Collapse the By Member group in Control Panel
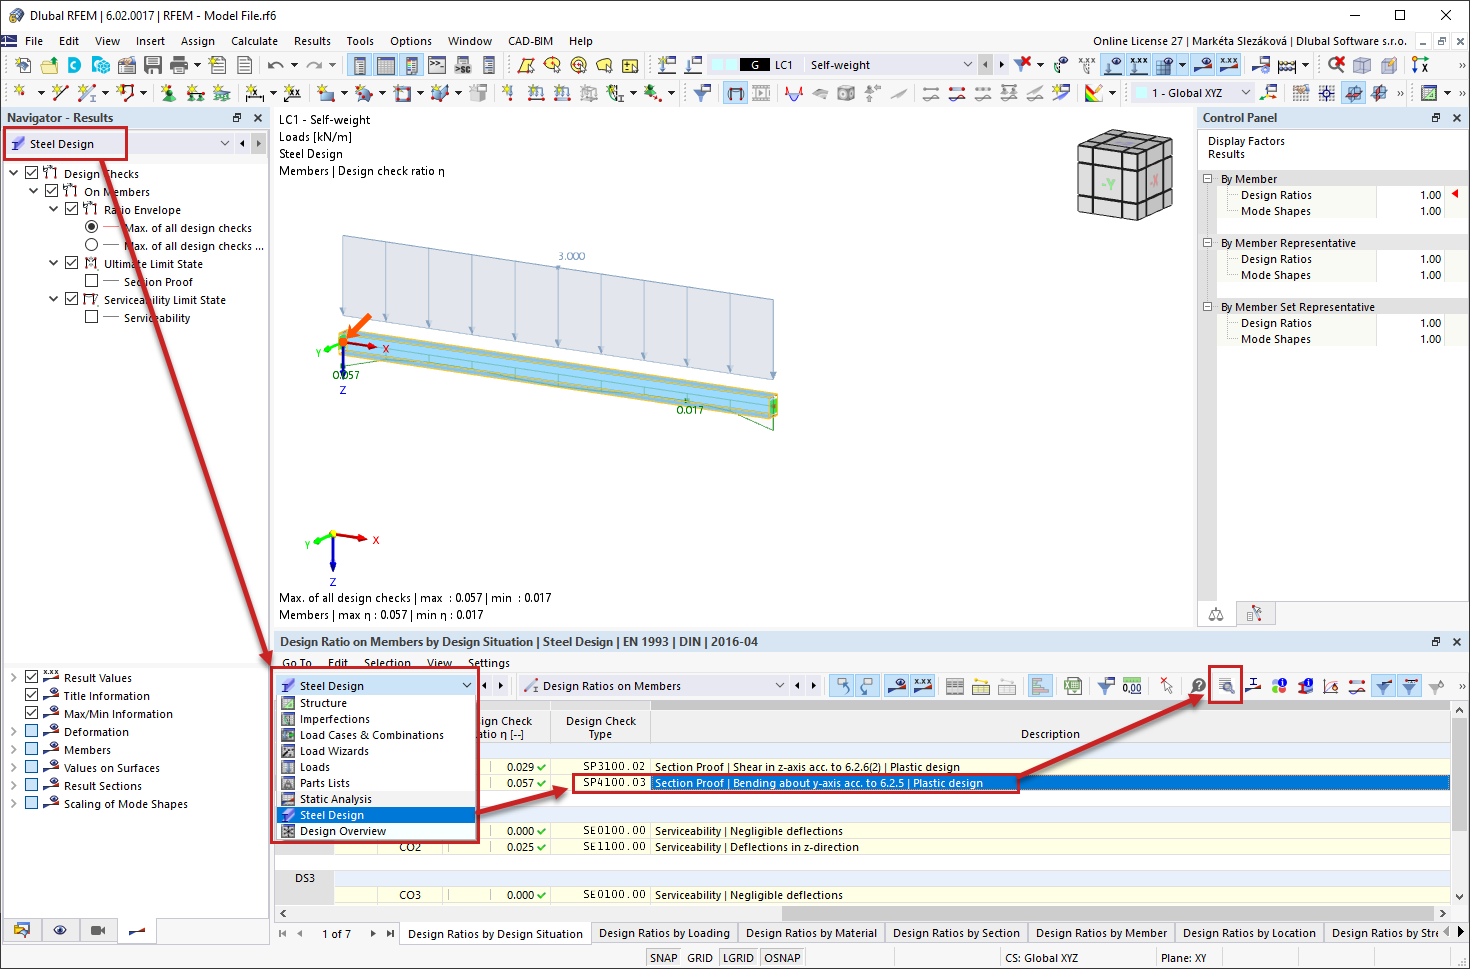Screen dimensions: 1470x969 [x=1208, y=179]
